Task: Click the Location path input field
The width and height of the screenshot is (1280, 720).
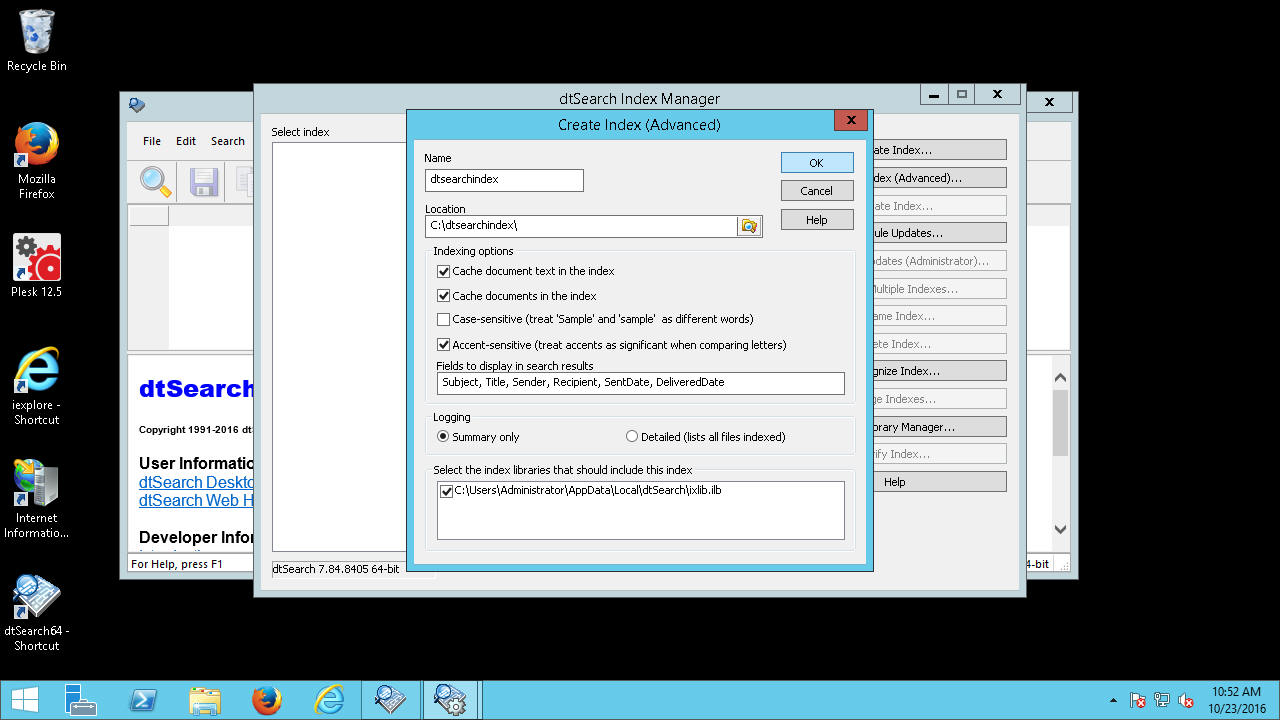Action: [581, 226]
